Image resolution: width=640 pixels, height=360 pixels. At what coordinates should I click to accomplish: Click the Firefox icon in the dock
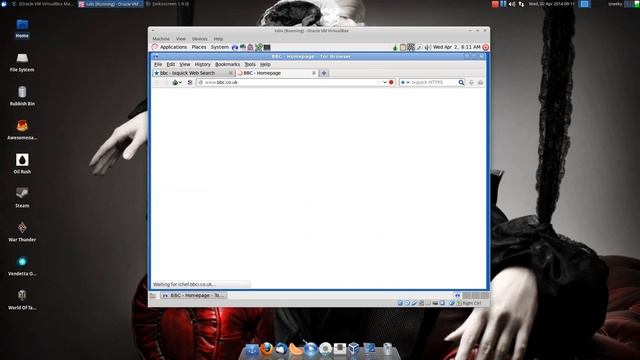coord(266,349)
